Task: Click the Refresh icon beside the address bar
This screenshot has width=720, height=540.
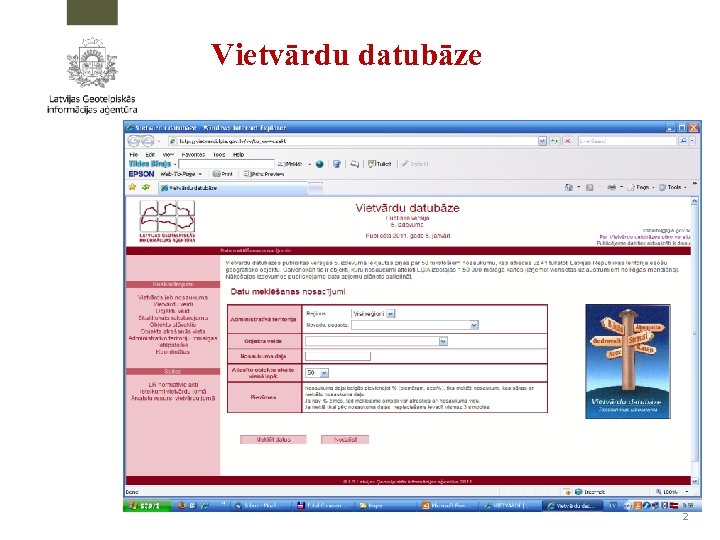Action: [554, 141]
